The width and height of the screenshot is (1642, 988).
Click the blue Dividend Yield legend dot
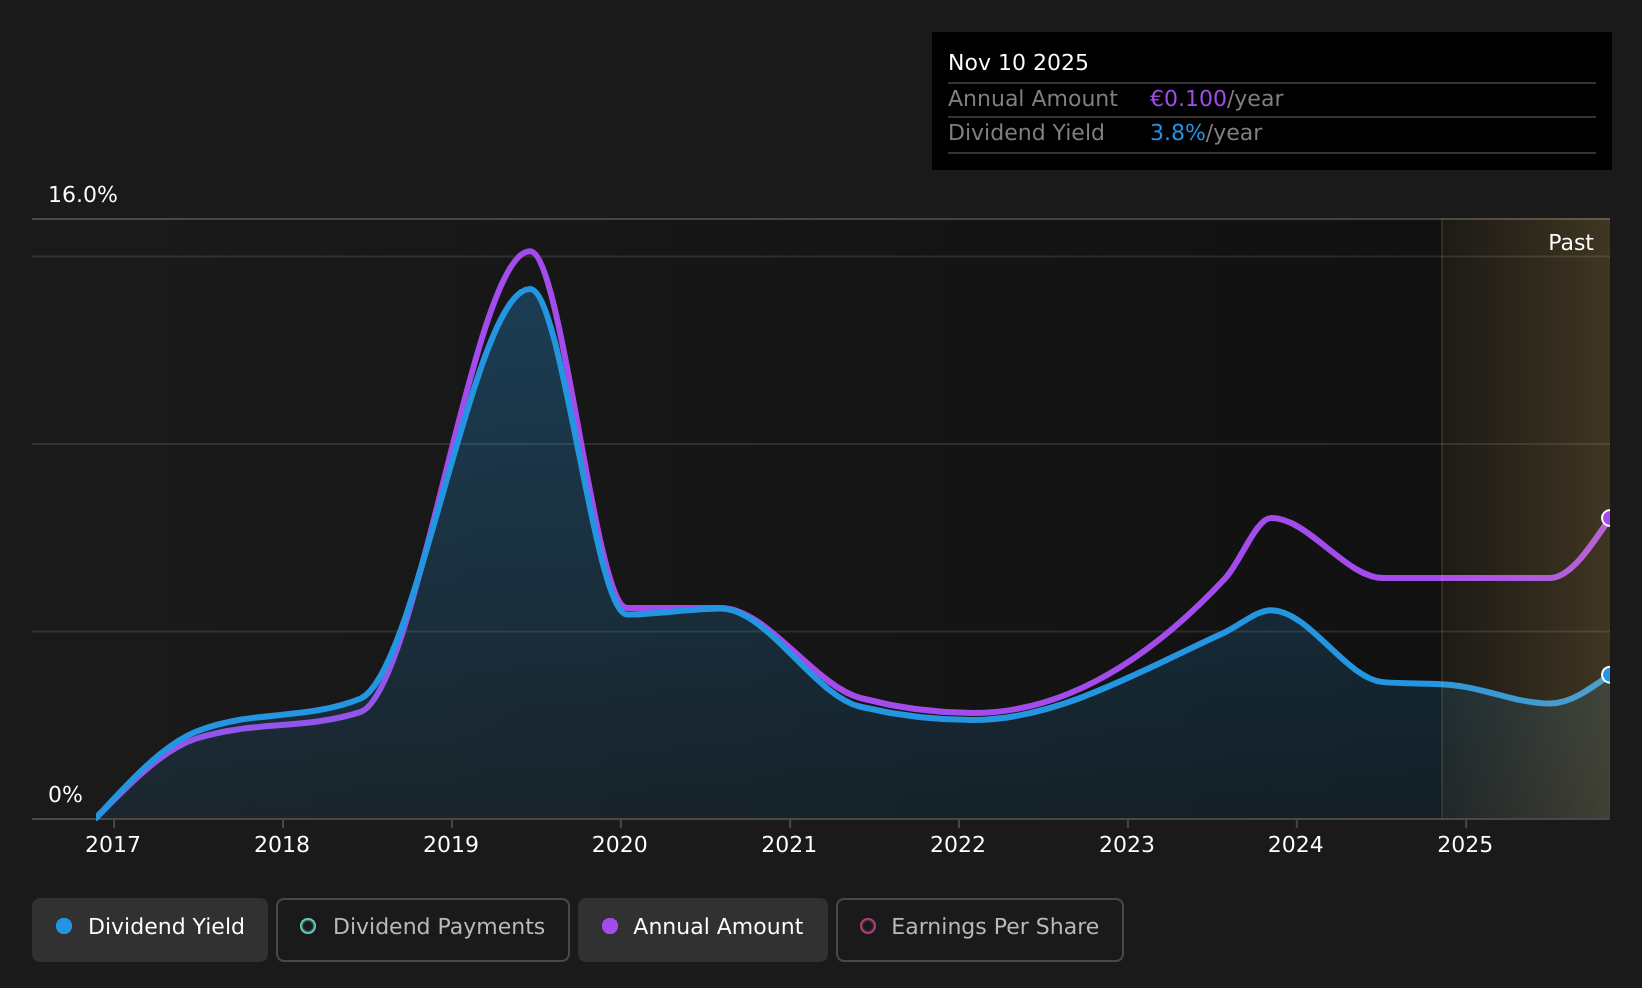(64, 926)
